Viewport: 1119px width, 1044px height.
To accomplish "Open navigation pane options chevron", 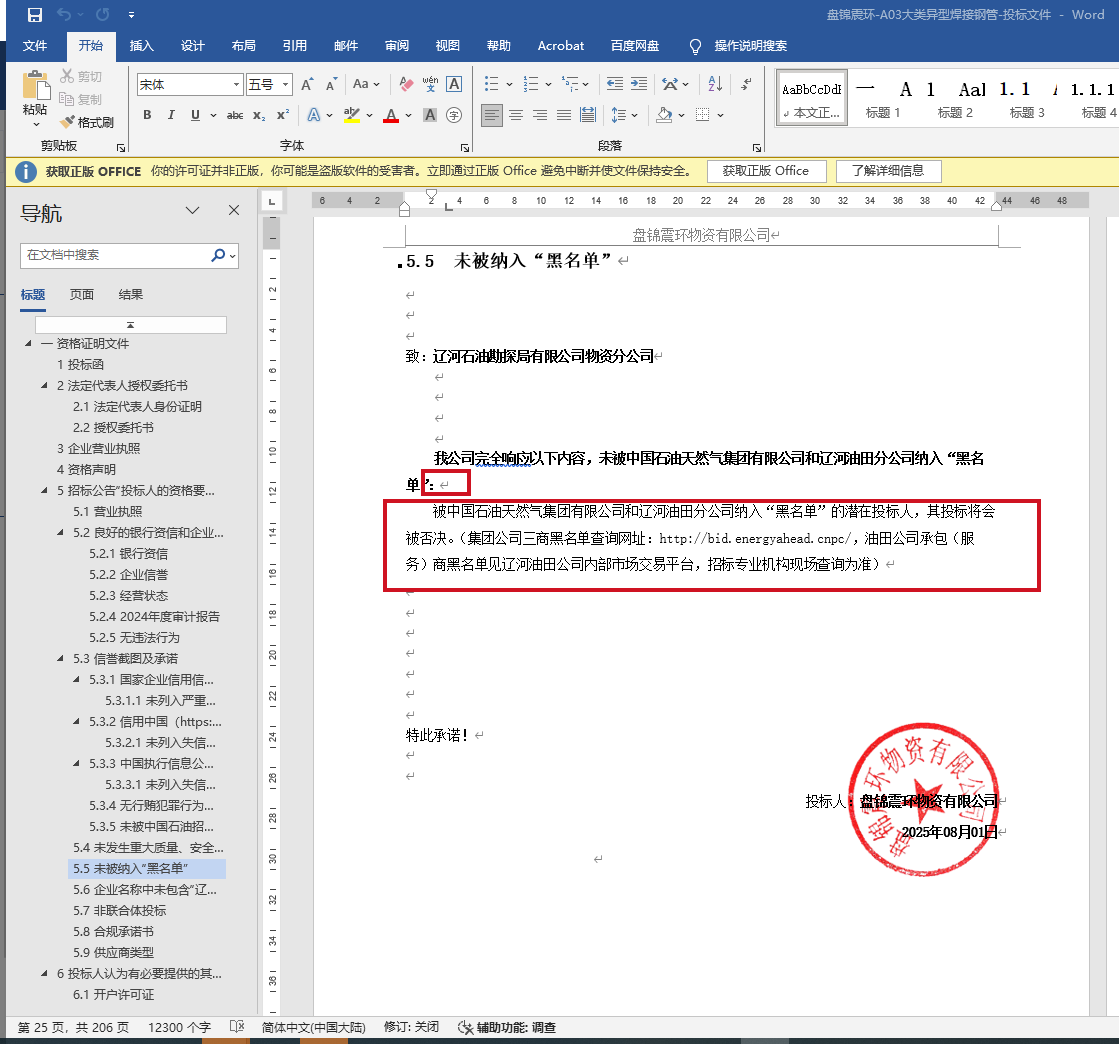I will coord(193,210).
